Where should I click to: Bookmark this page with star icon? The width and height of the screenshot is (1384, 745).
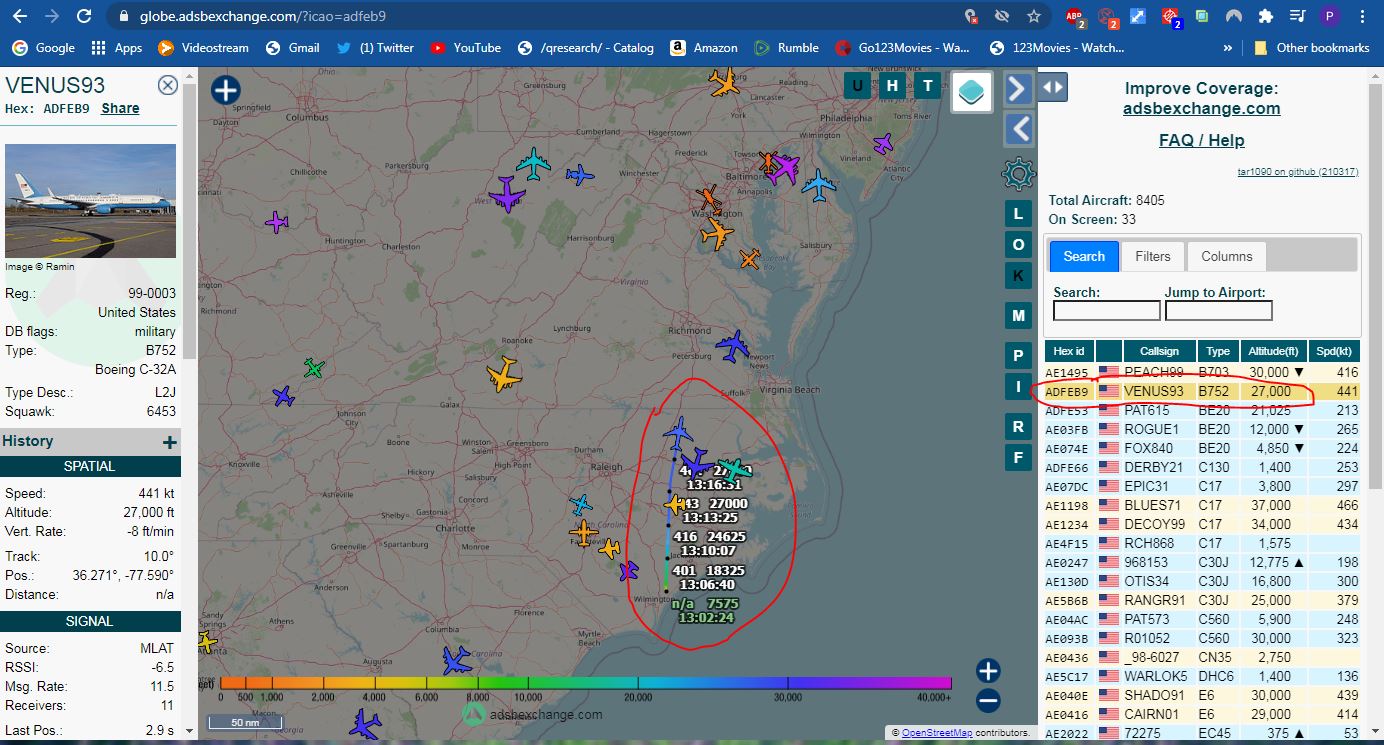tap(1033, 16)
